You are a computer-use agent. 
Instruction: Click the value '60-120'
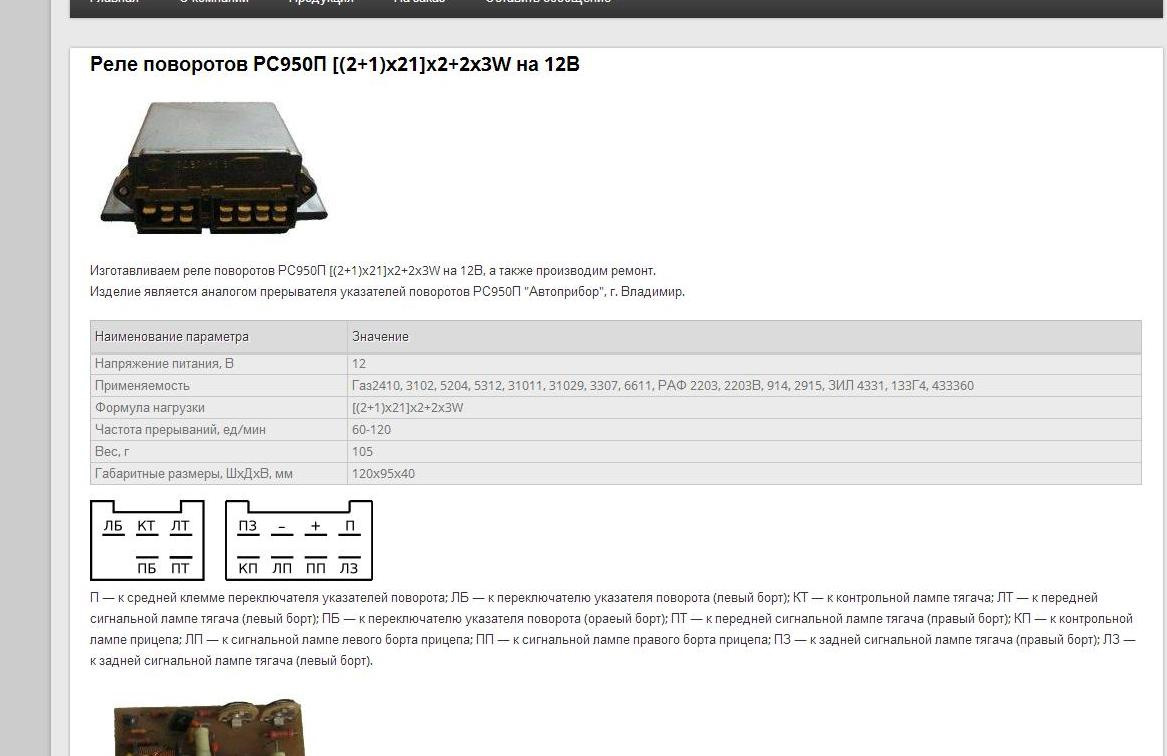click(x=371, y=429)
